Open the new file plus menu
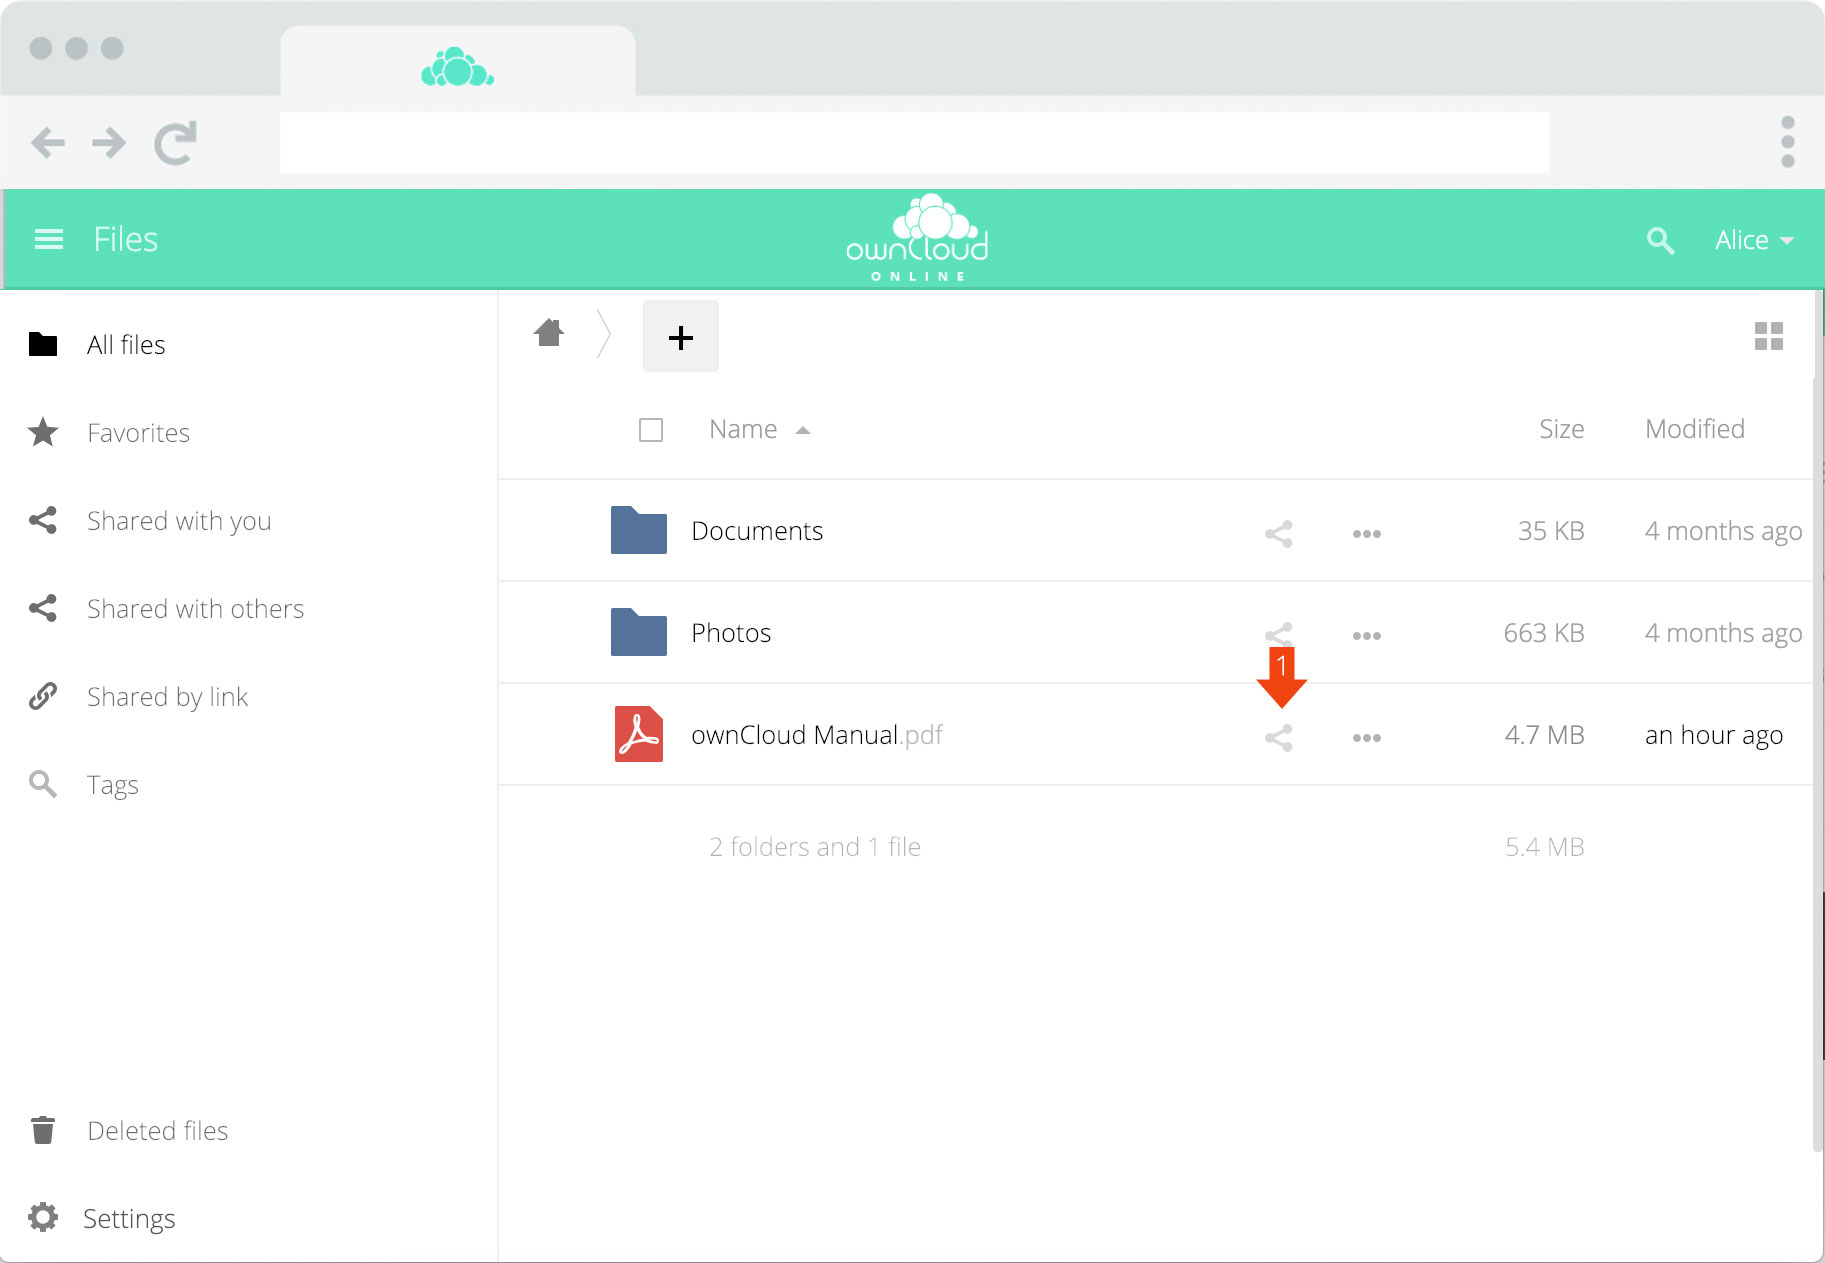The width and height of the screenshot is (1825, 1263). tap(681, 337)
